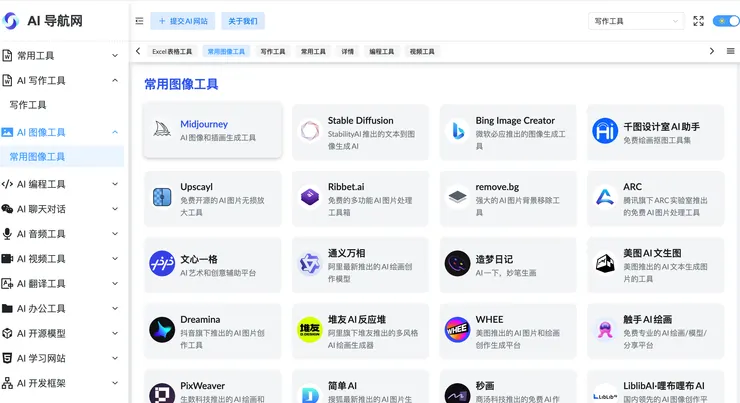Click the 文心一格 logo icon
Screen dimensions: 740x403
162,263
